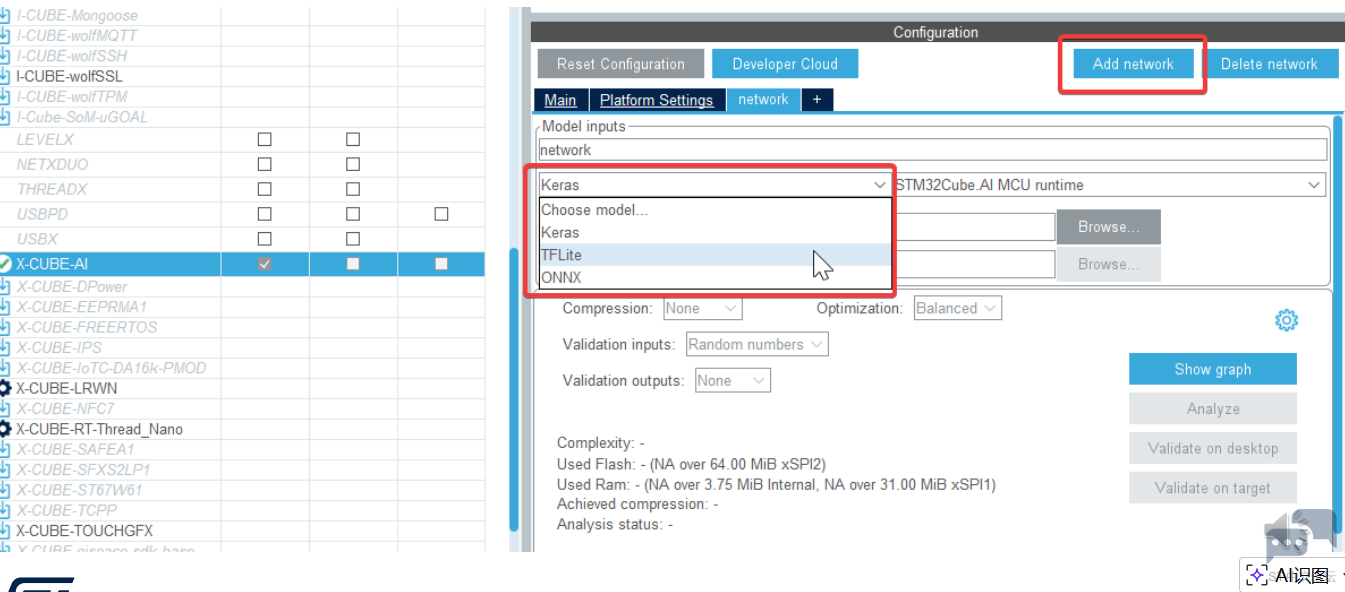Click download icon beside X-CUBE-TOUCHGFX
The height and width of the screenshot is (592, 1345).
(5, 531)
